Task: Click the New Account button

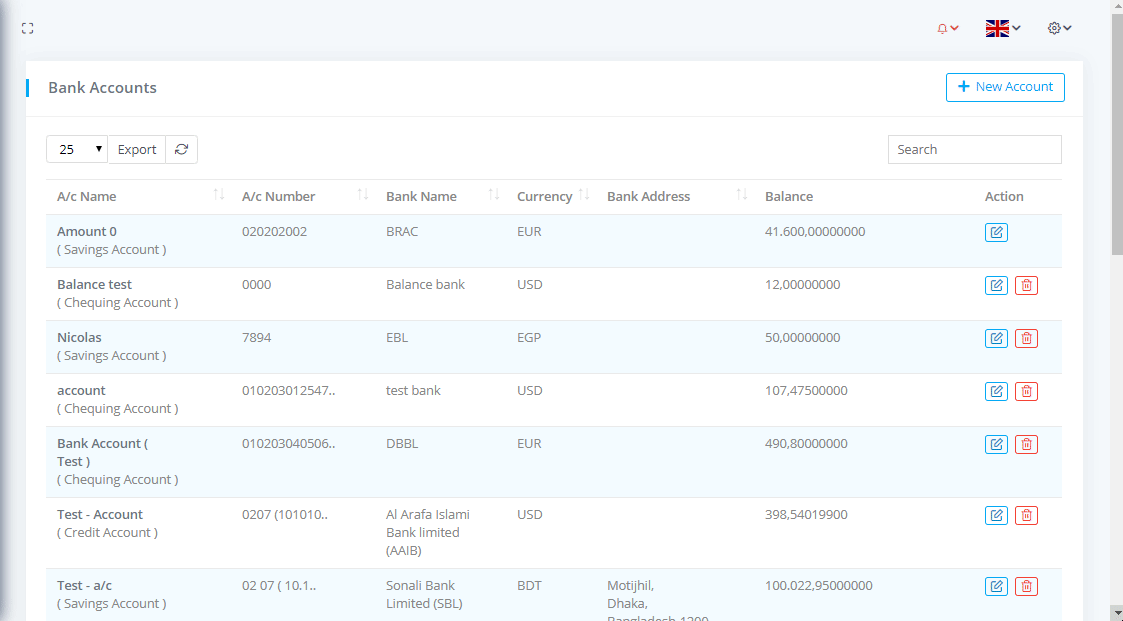Action: pos(1005,88)
